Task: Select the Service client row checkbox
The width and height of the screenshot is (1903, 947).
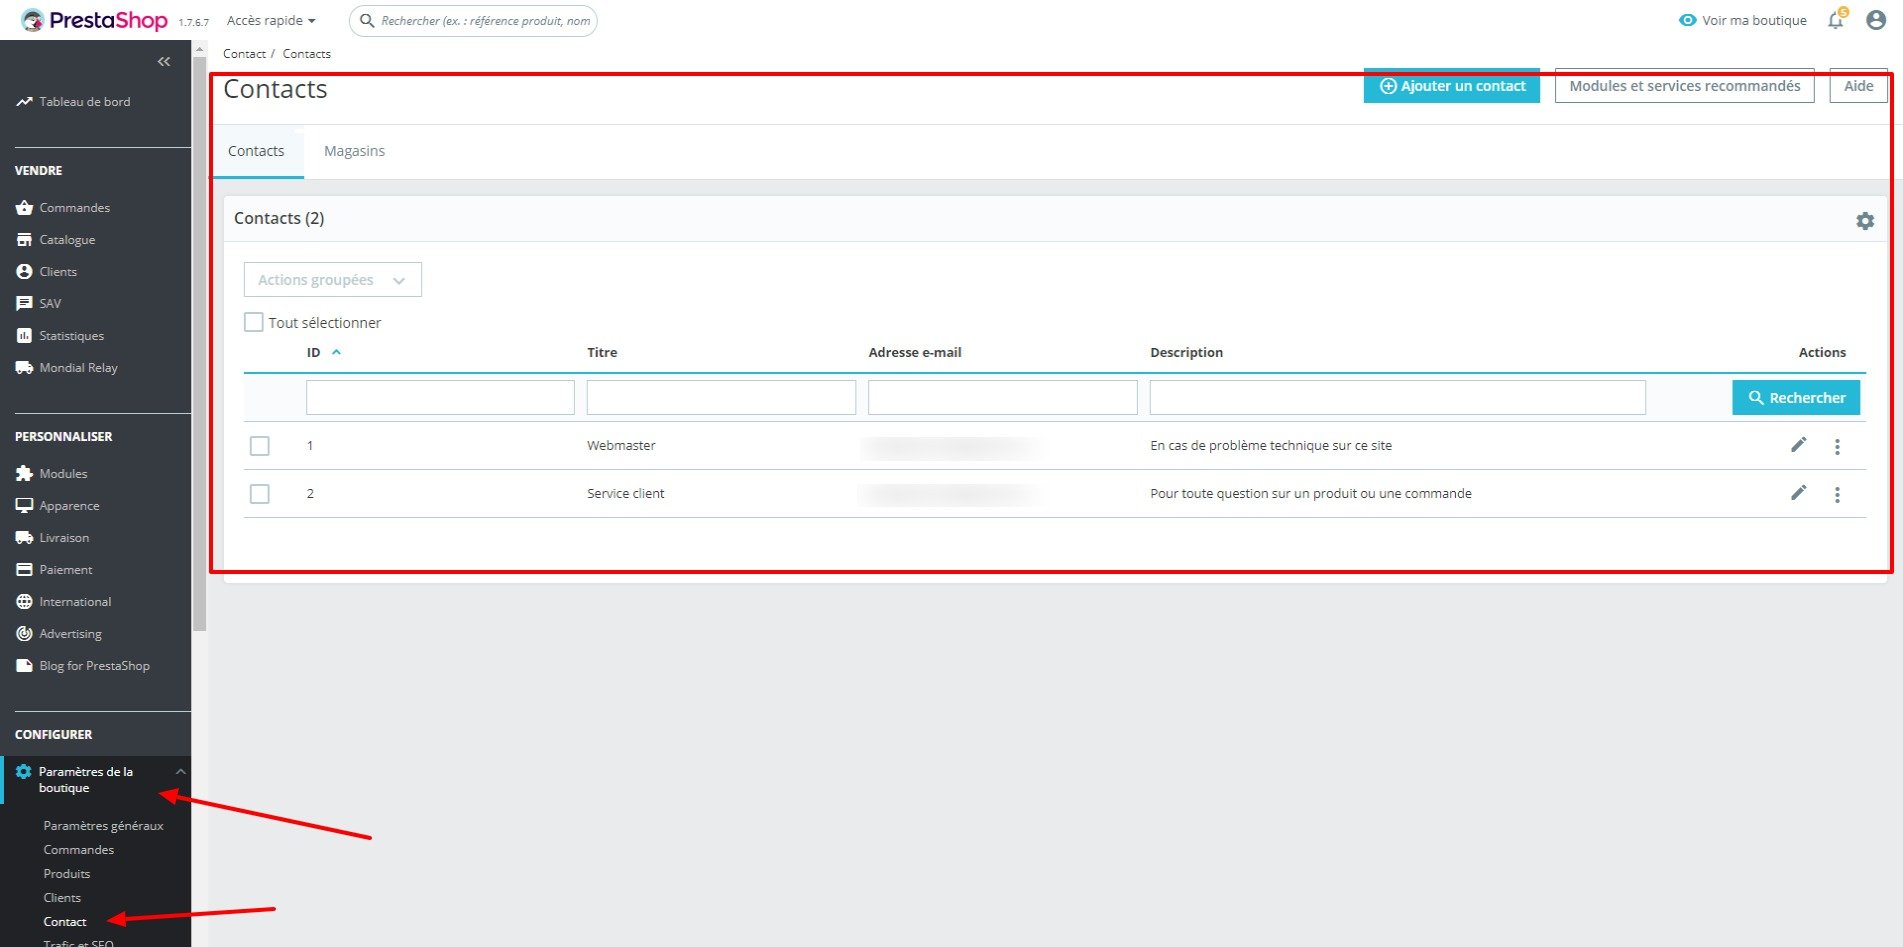Action: [260, 494]
